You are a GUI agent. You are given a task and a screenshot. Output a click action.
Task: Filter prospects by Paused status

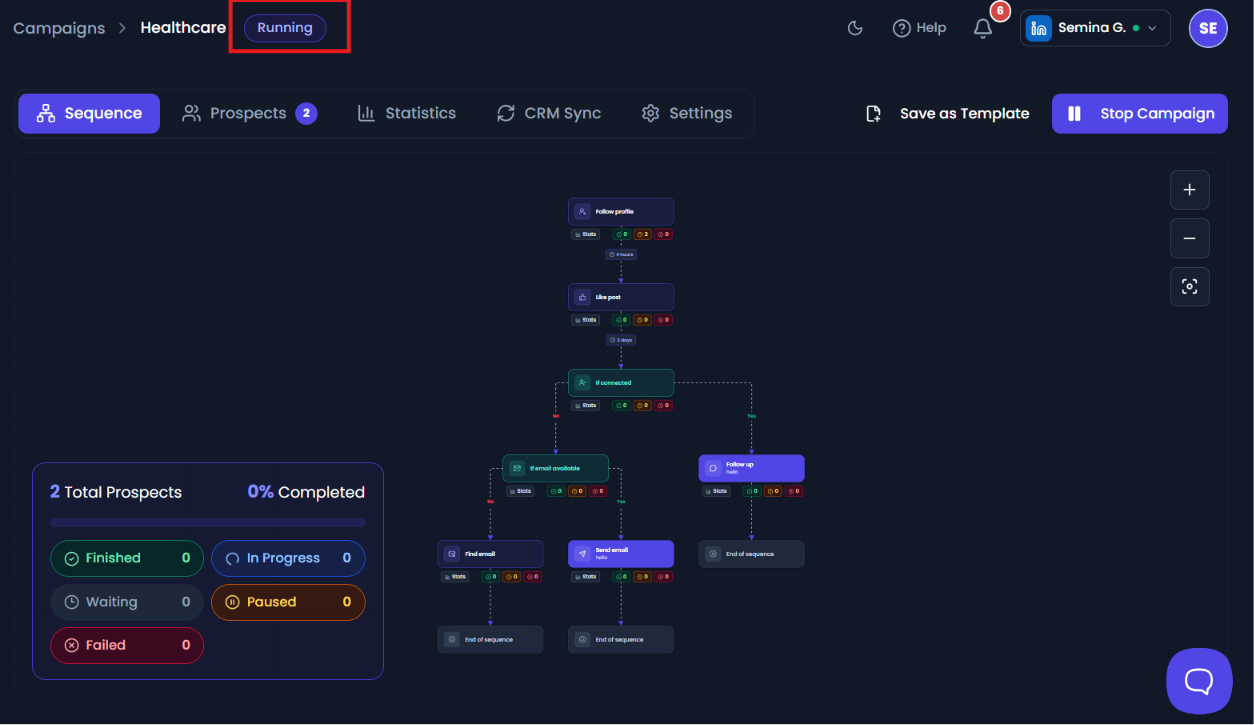[x=288, y=602]
